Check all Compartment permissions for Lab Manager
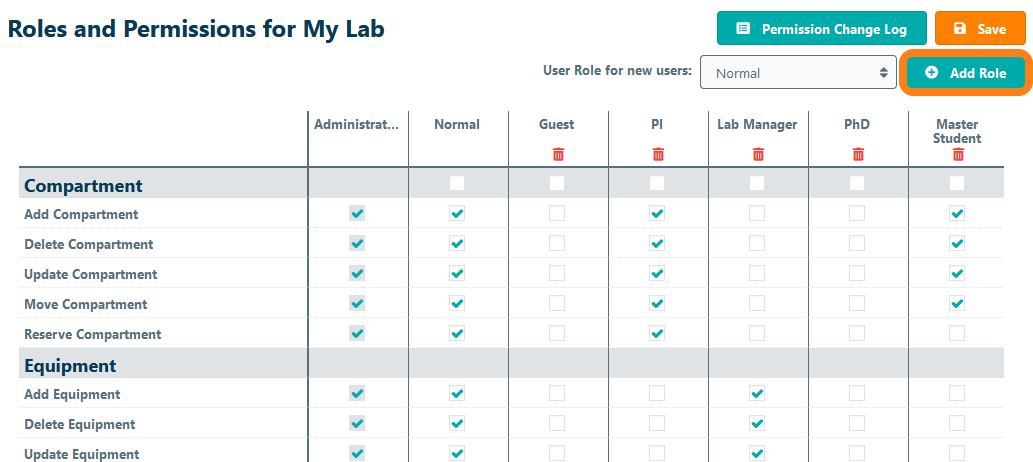1033x462 pixels. point(757,183)
